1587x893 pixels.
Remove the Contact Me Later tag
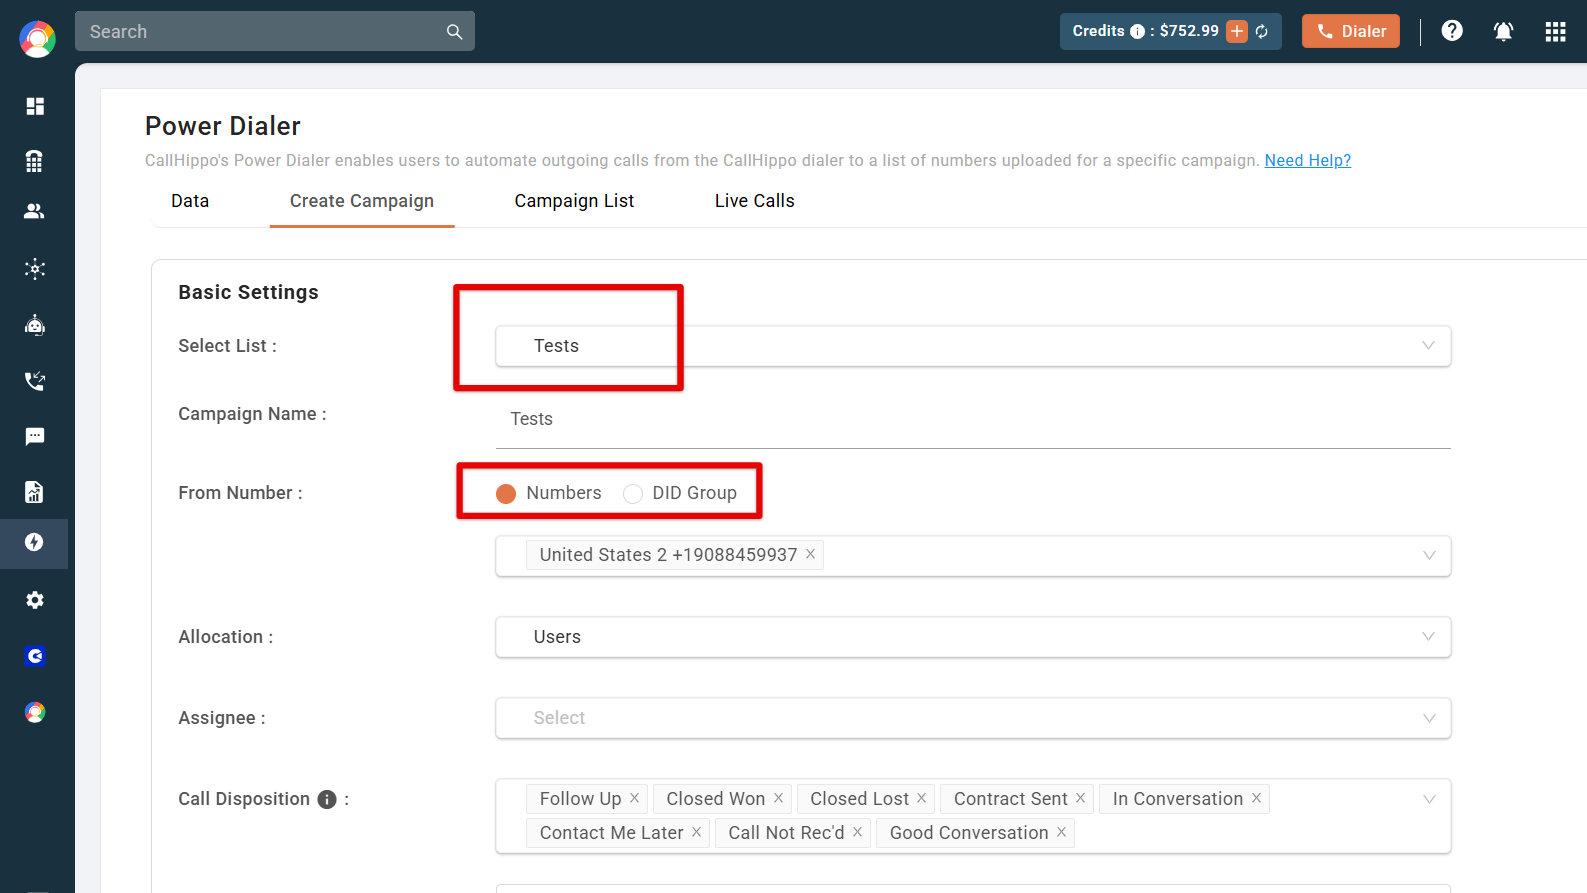point(696,832)
